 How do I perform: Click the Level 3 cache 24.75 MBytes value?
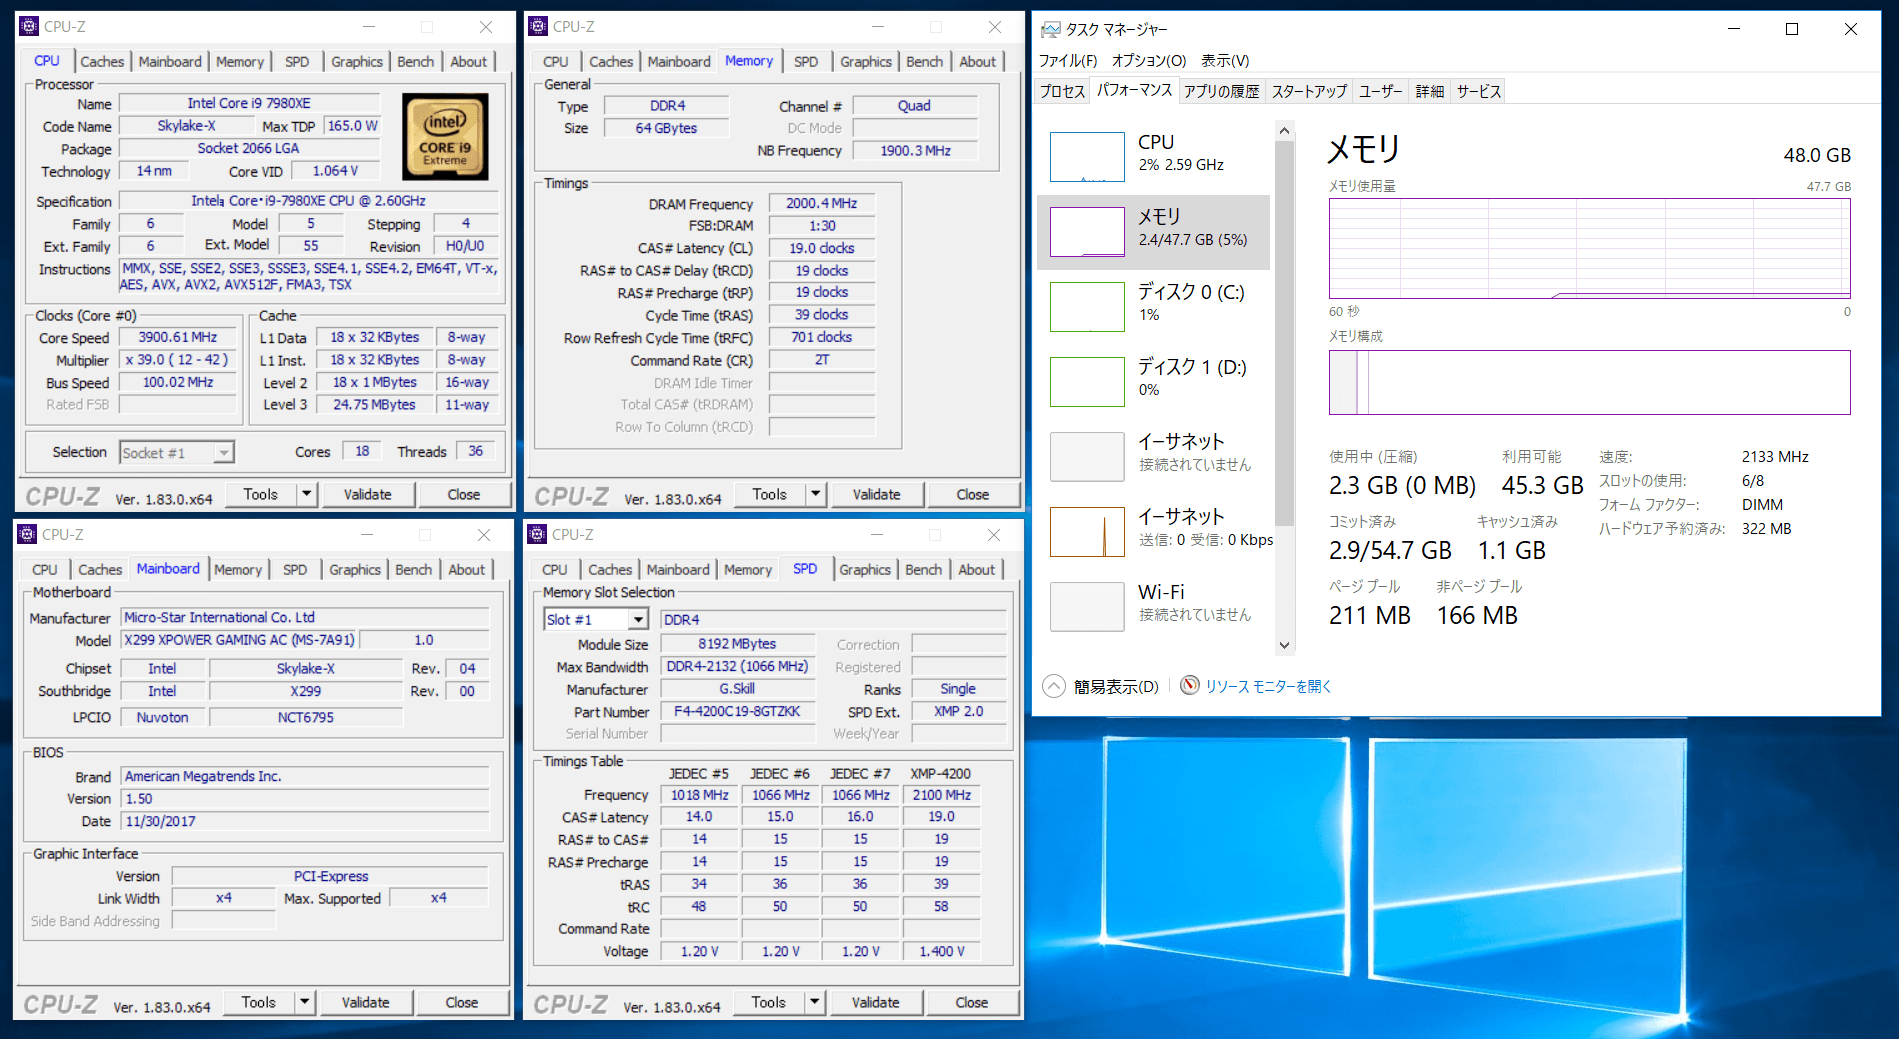[374, 405]
